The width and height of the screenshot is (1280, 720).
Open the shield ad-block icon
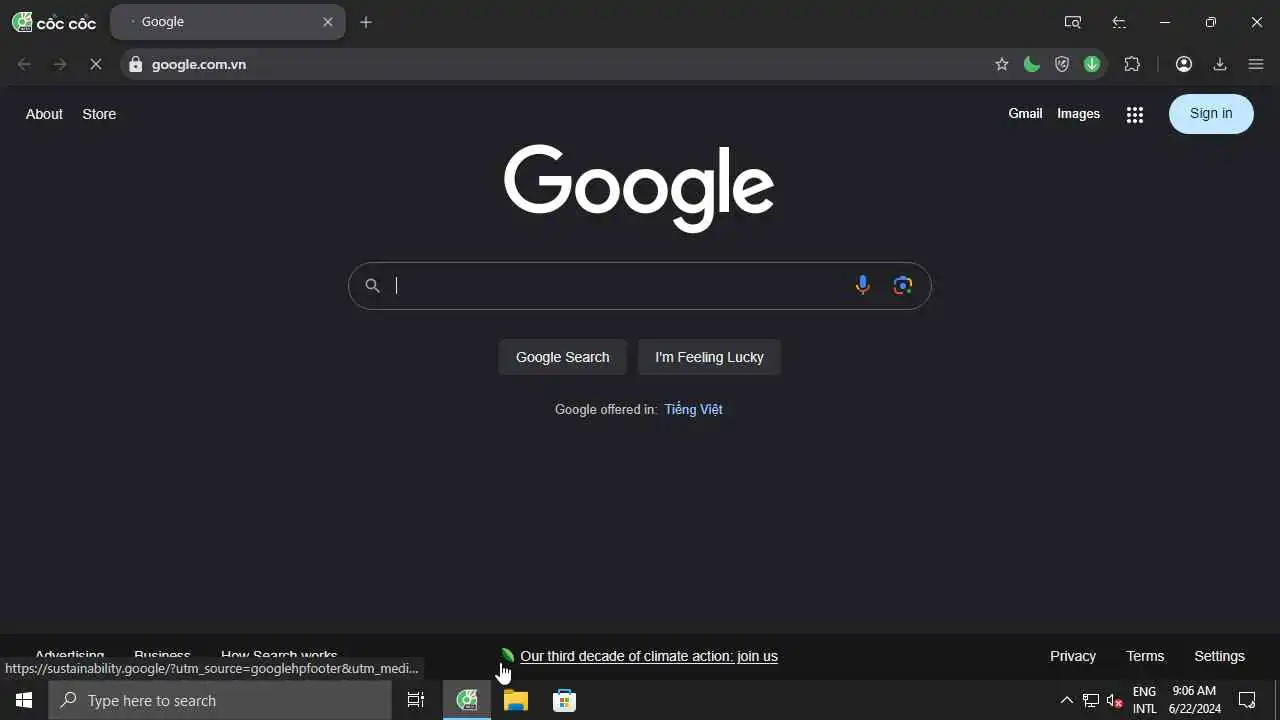tap(1062, 64)
